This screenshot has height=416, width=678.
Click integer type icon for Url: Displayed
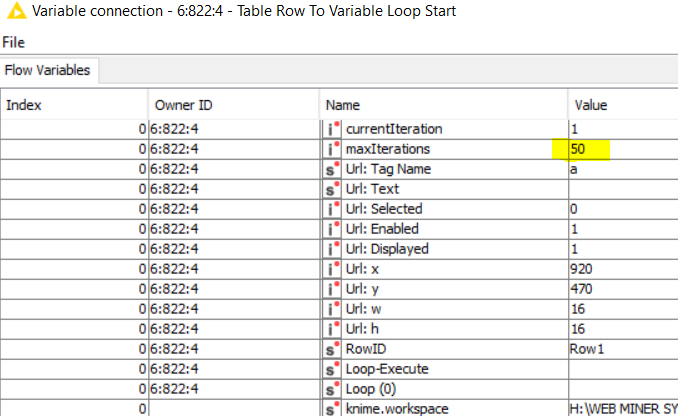[x=332, y=249]
